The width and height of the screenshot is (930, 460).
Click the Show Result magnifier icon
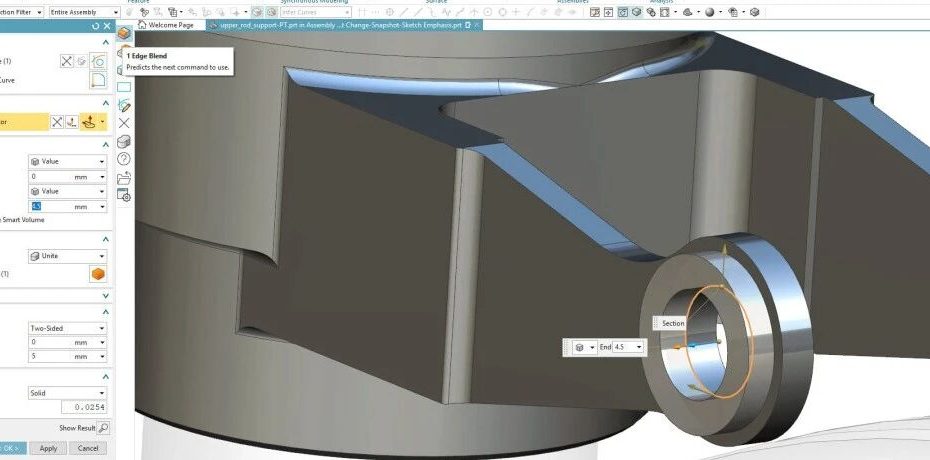[103, 427]
